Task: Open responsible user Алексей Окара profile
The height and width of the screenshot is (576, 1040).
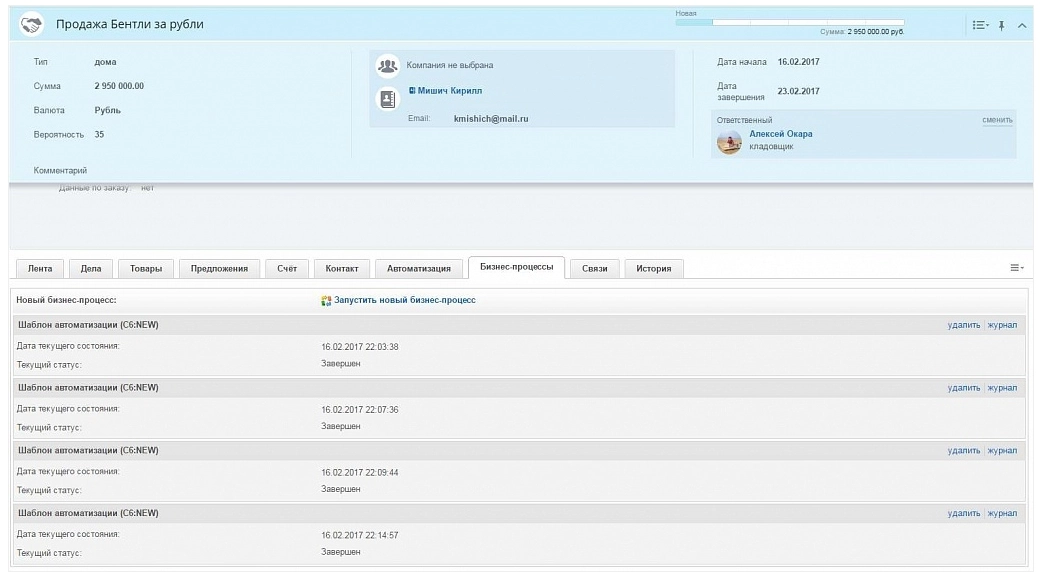Action: click(781, 134)
